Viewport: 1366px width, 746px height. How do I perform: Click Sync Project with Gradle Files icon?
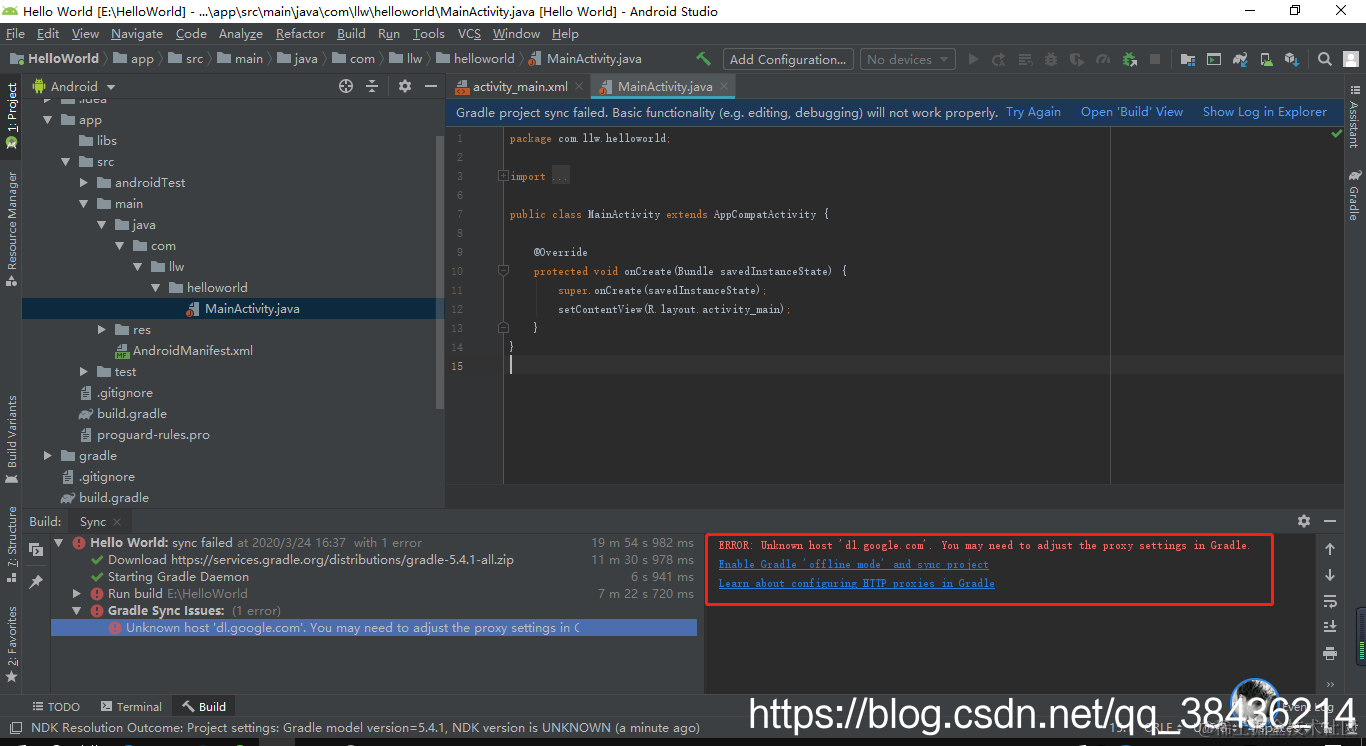(x=1239, y=59)
